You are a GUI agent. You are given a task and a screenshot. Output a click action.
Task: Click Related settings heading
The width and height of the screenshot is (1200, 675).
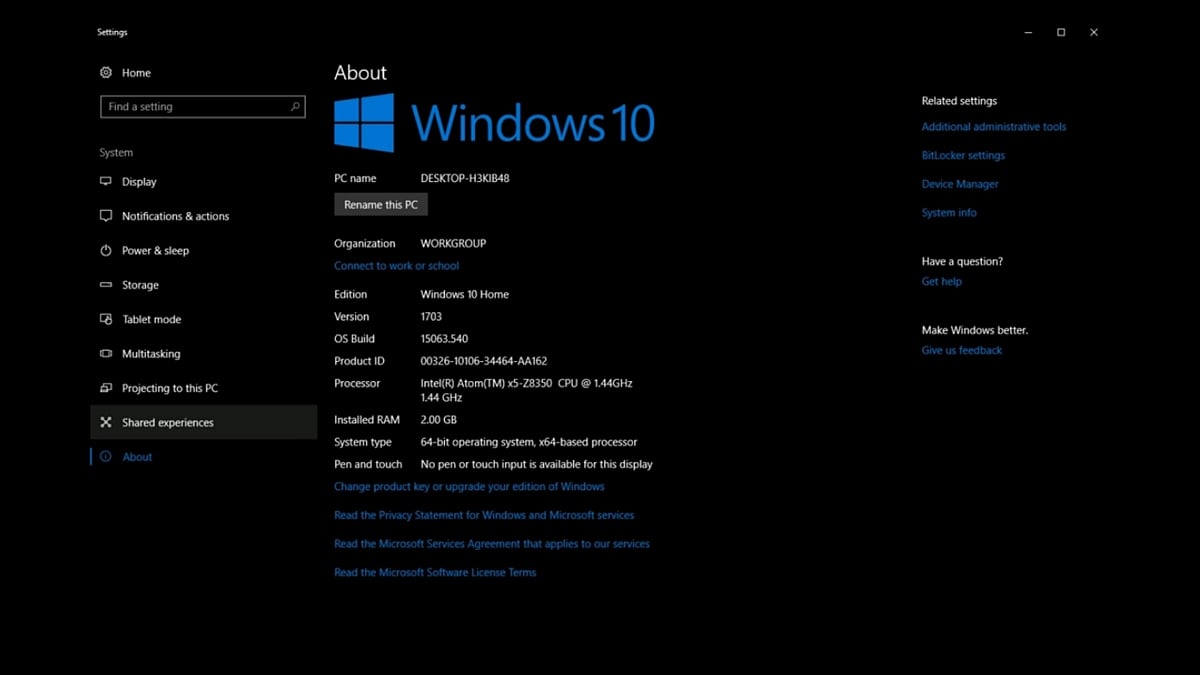pos(959,101)
